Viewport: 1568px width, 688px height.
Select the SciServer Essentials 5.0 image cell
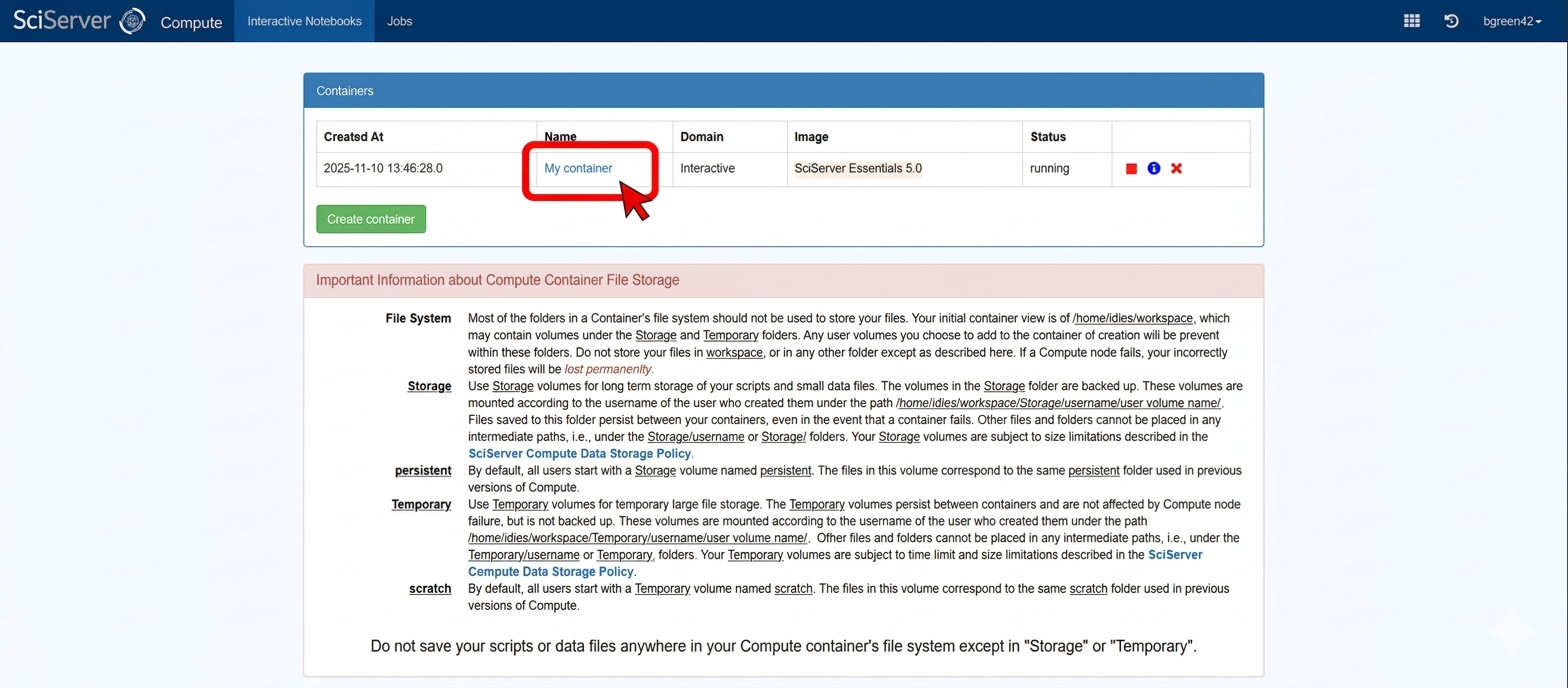[x=858, y=169]
